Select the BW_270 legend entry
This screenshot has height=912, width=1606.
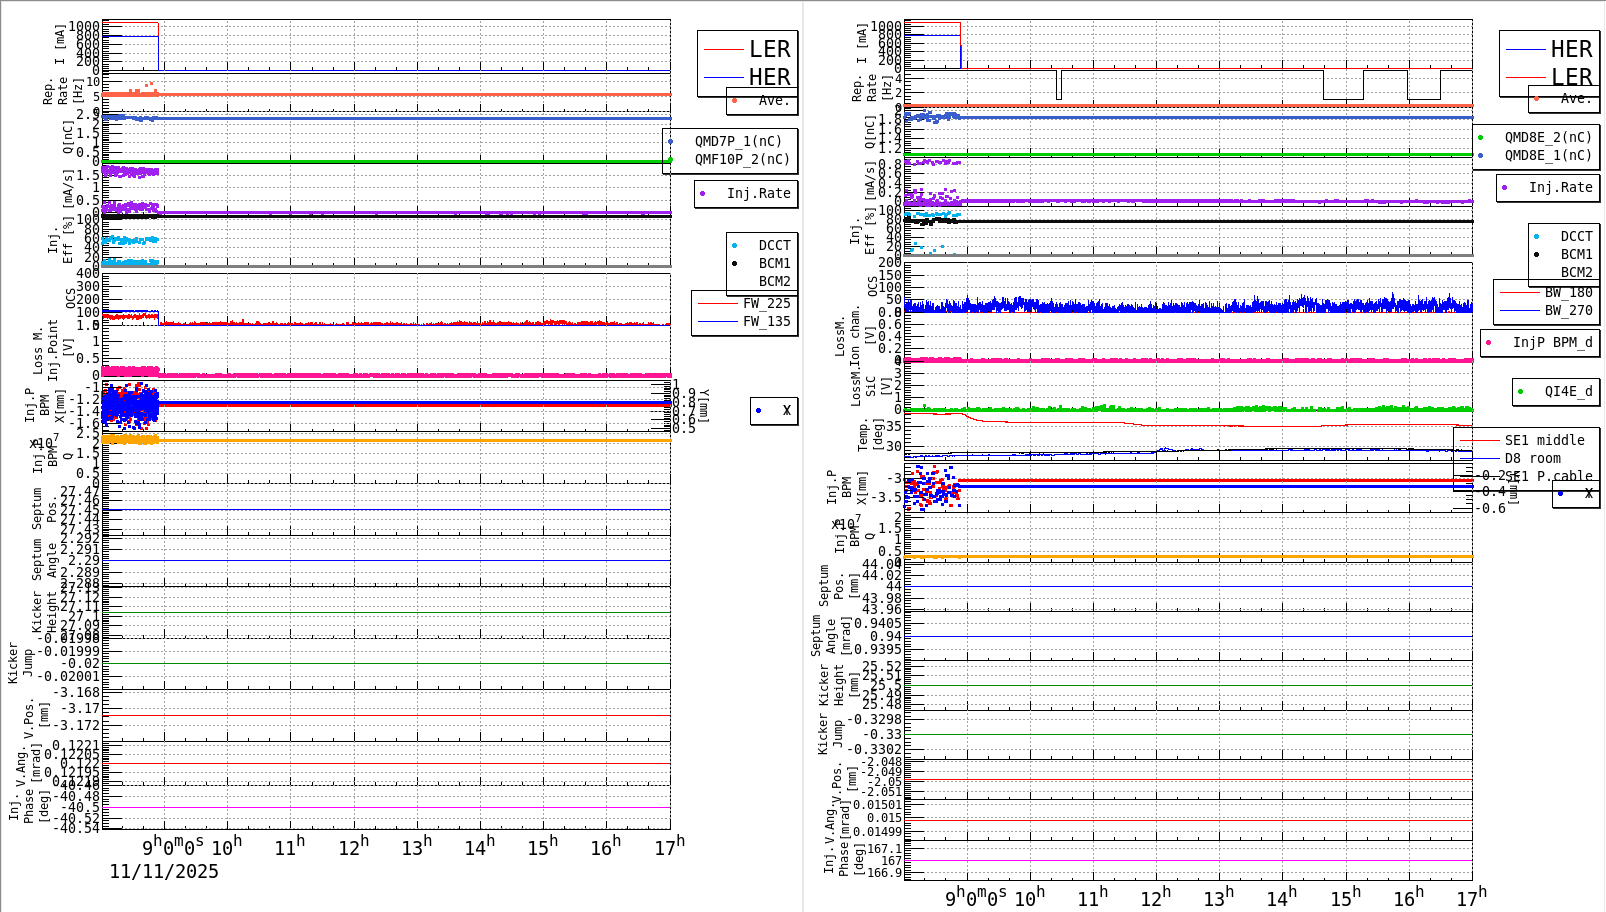1568,310
